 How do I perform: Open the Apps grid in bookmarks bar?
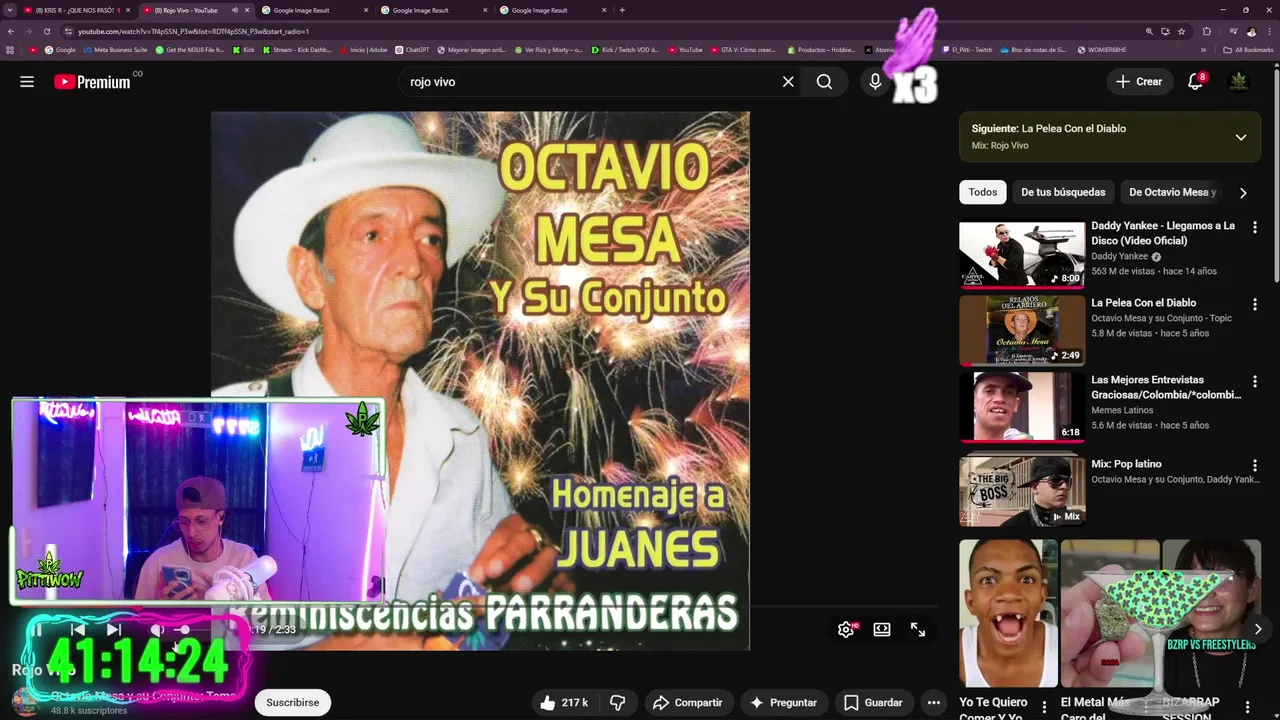tap(10, 49)
